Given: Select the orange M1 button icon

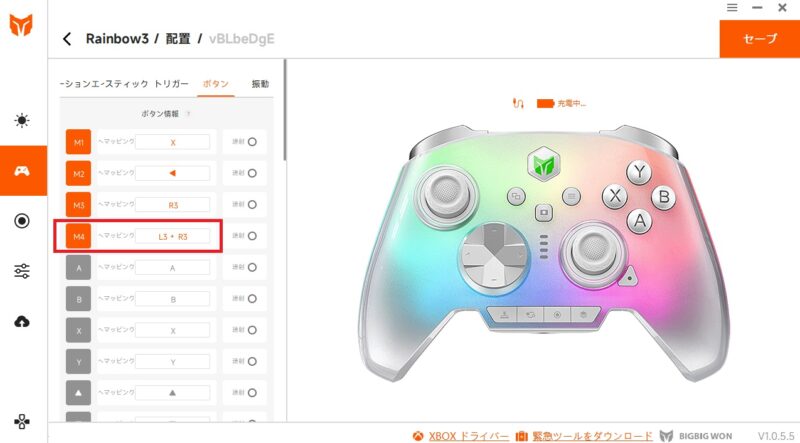Looking at the screenshot, I should tap(79, 142).
